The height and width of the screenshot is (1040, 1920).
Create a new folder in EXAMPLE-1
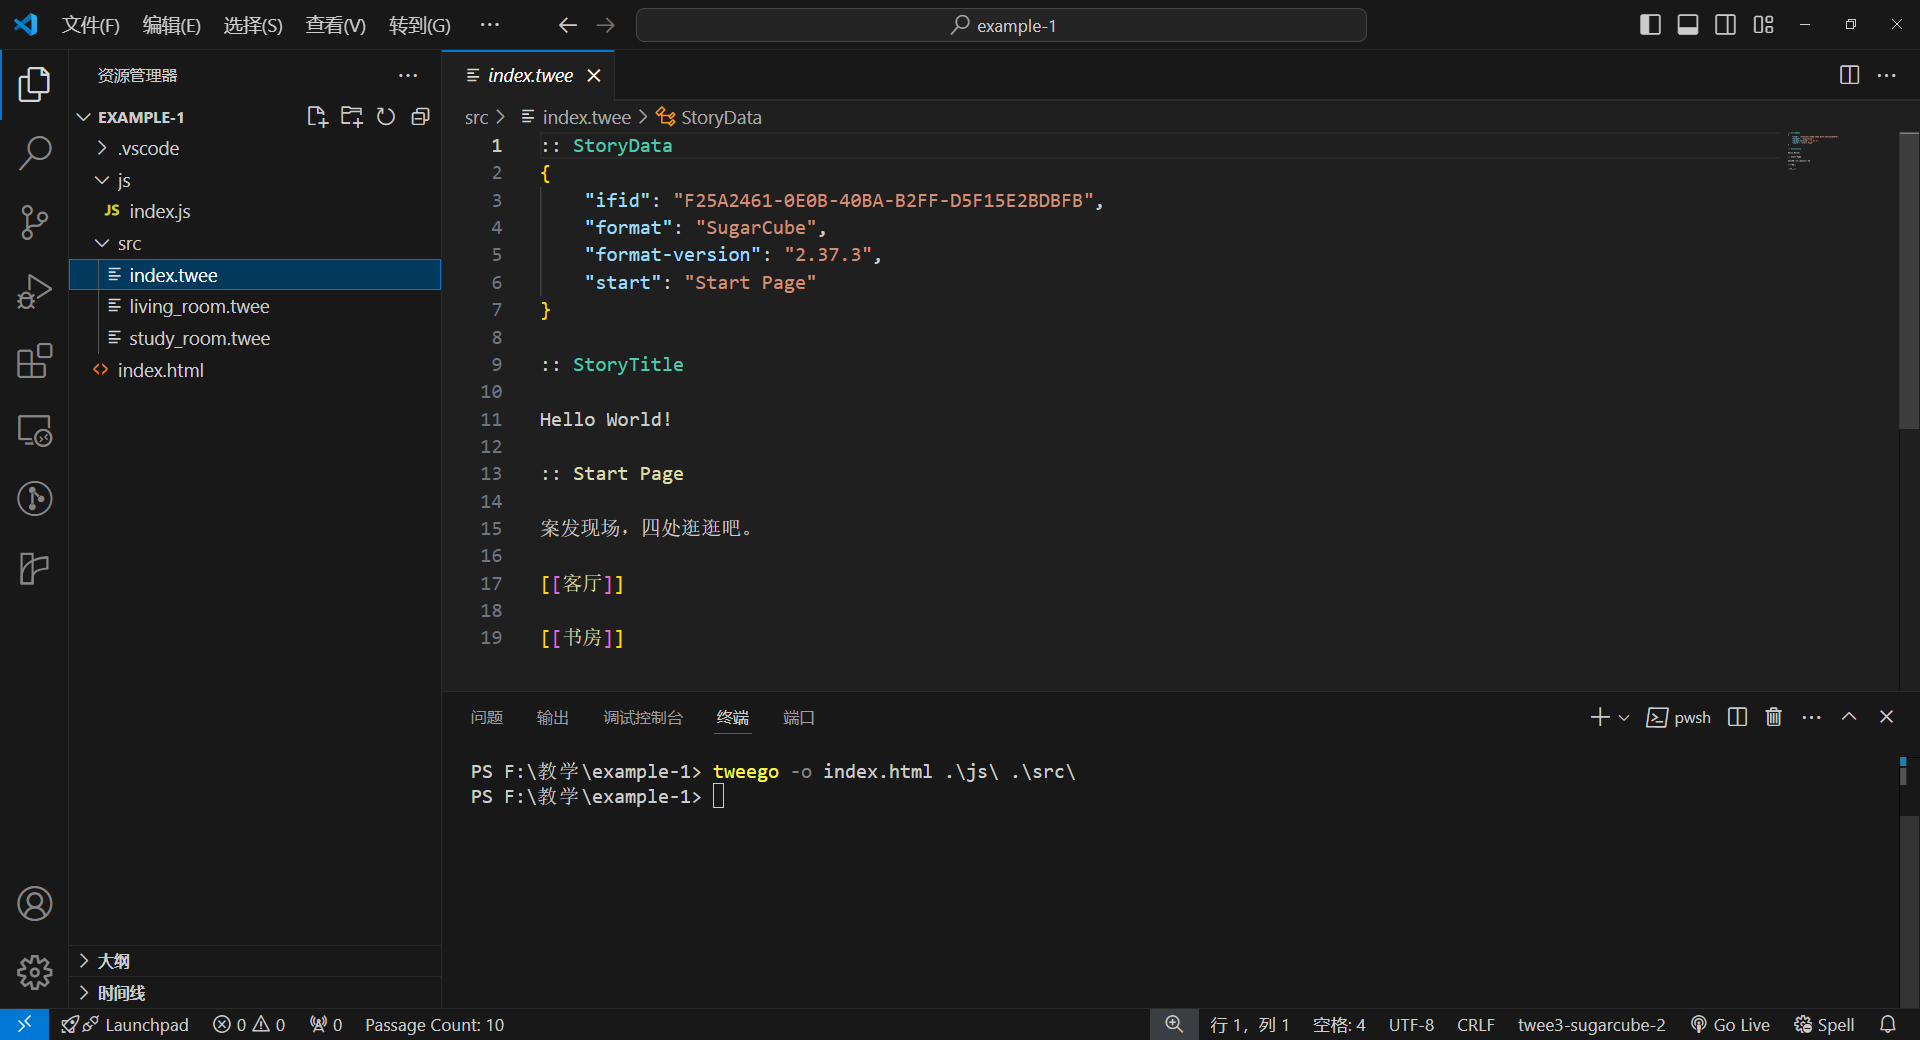click(351, 117)
